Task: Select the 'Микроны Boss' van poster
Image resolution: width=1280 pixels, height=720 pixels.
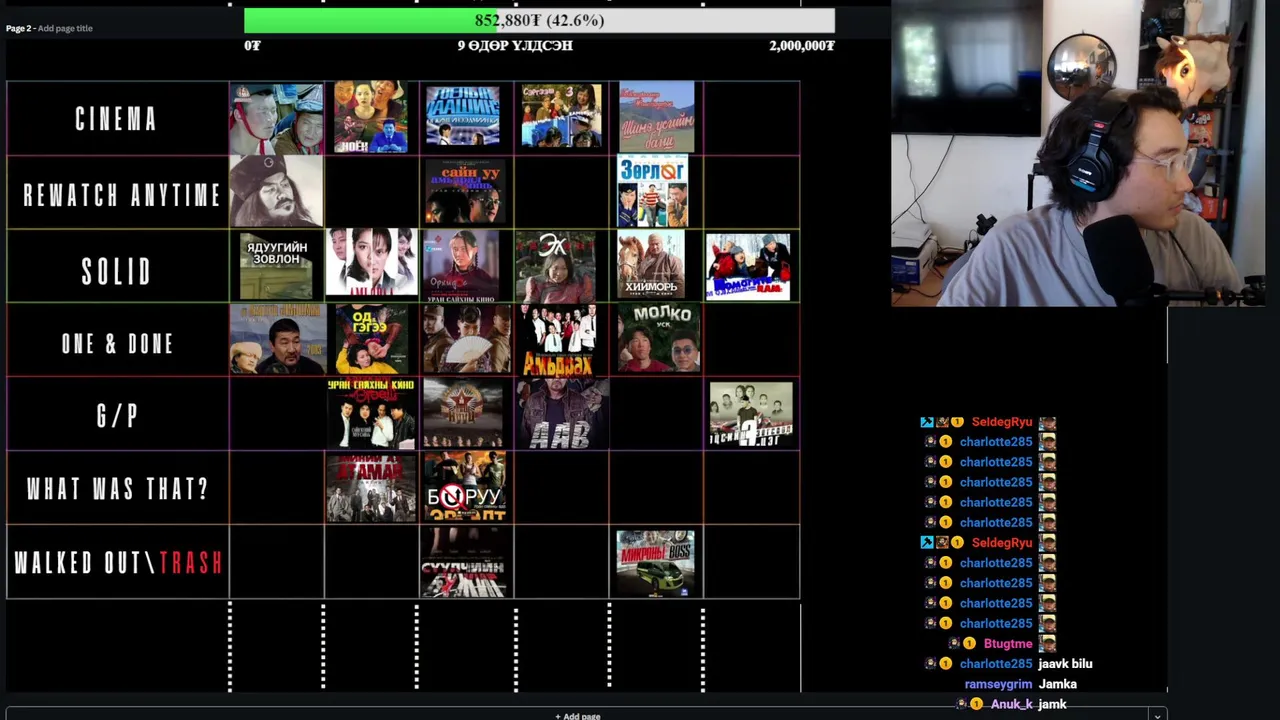Action: (656, 563)
